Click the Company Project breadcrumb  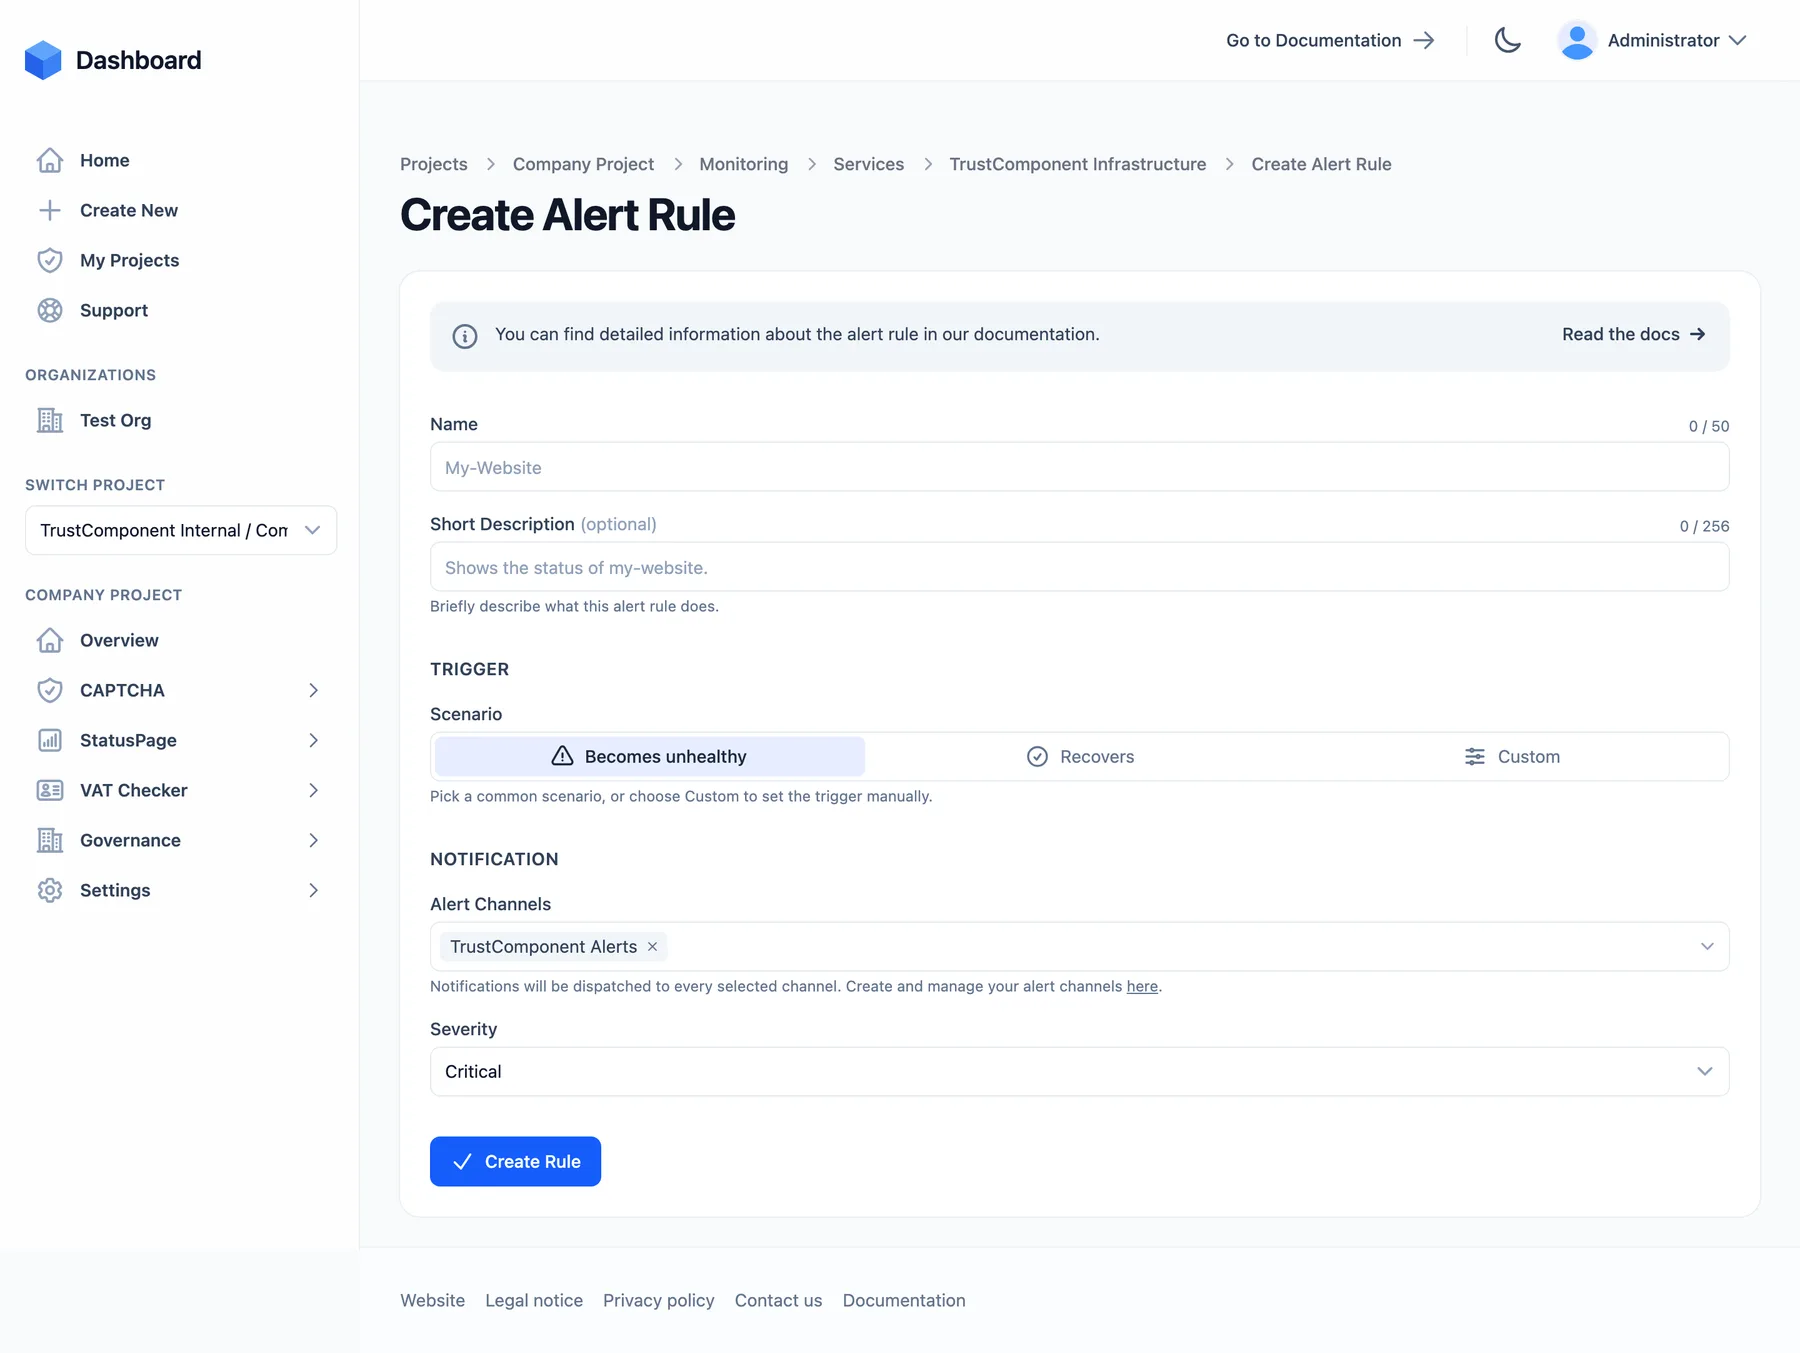583,164
